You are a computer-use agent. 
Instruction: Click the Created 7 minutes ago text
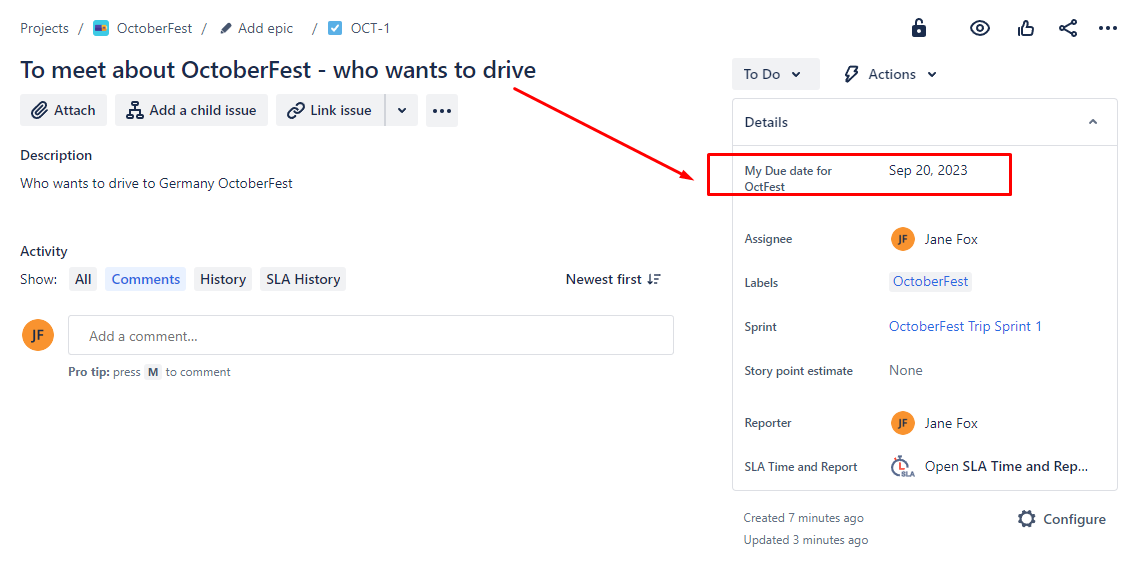(803, 518)
